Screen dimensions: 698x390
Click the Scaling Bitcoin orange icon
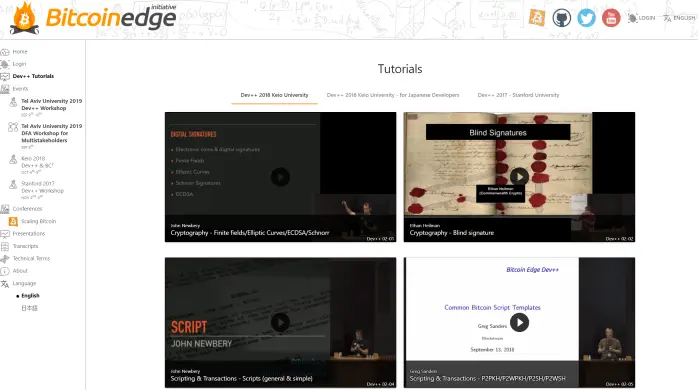click(13, 221)
